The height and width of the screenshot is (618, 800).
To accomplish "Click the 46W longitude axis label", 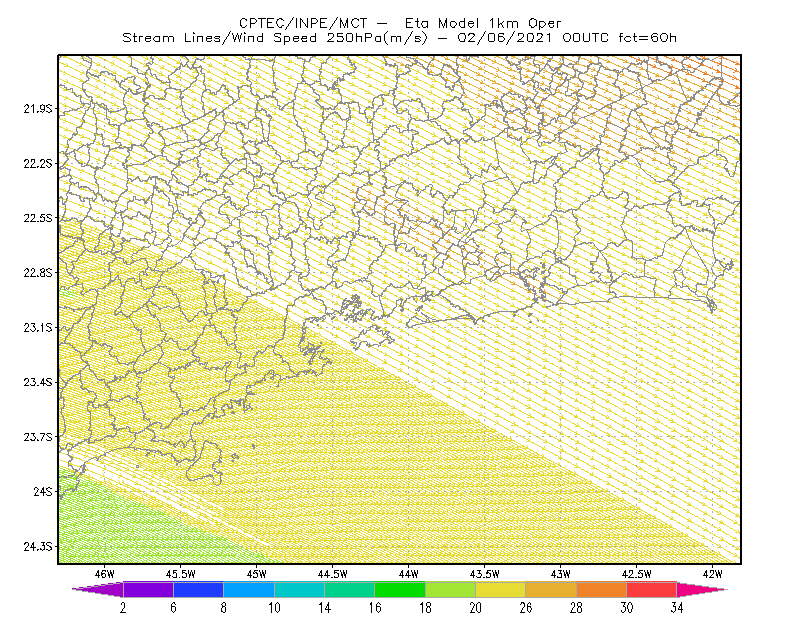I will click(x=105, y=574).
